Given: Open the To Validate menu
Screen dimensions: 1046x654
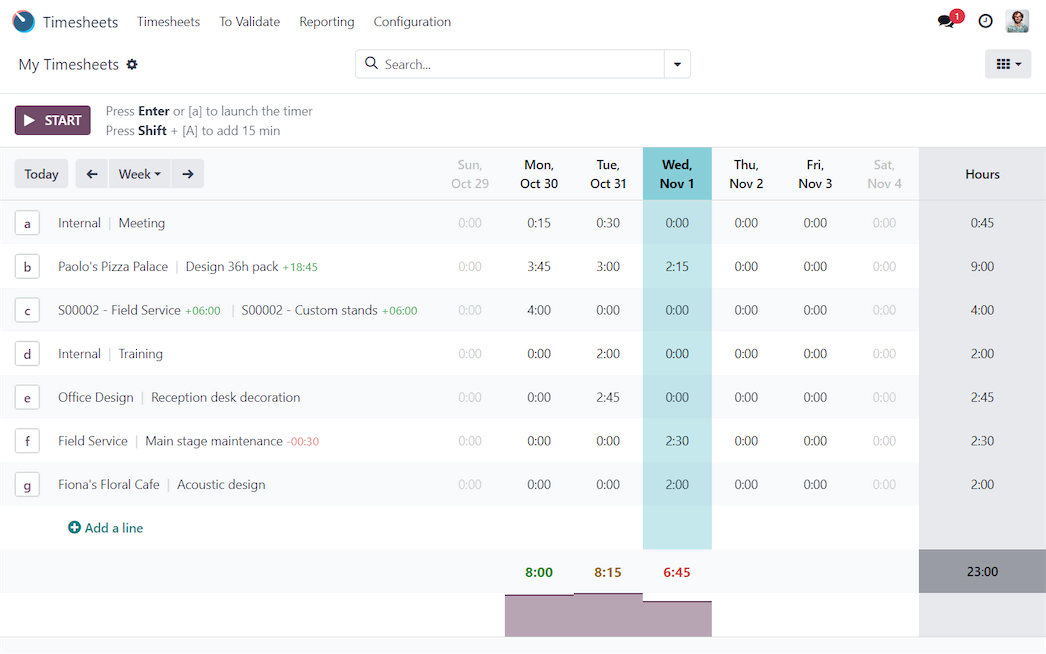Looking at the screenshot, I should (x=249, y=21).
